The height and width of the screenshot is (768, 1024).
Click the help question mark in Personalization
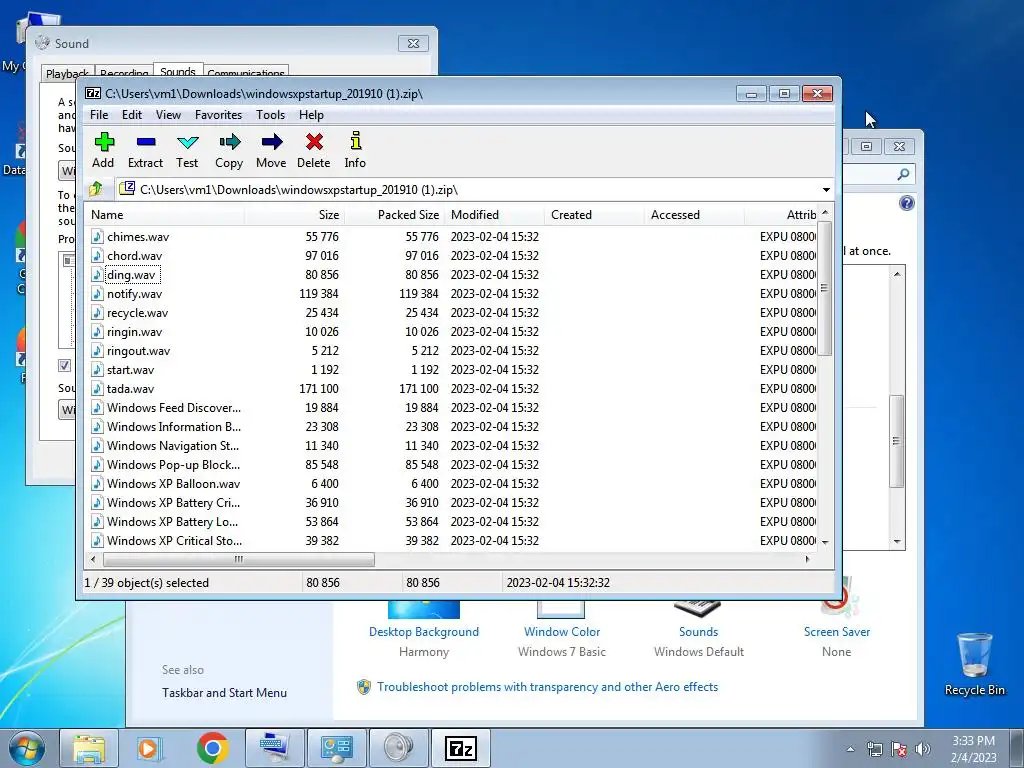click(906, 203)
